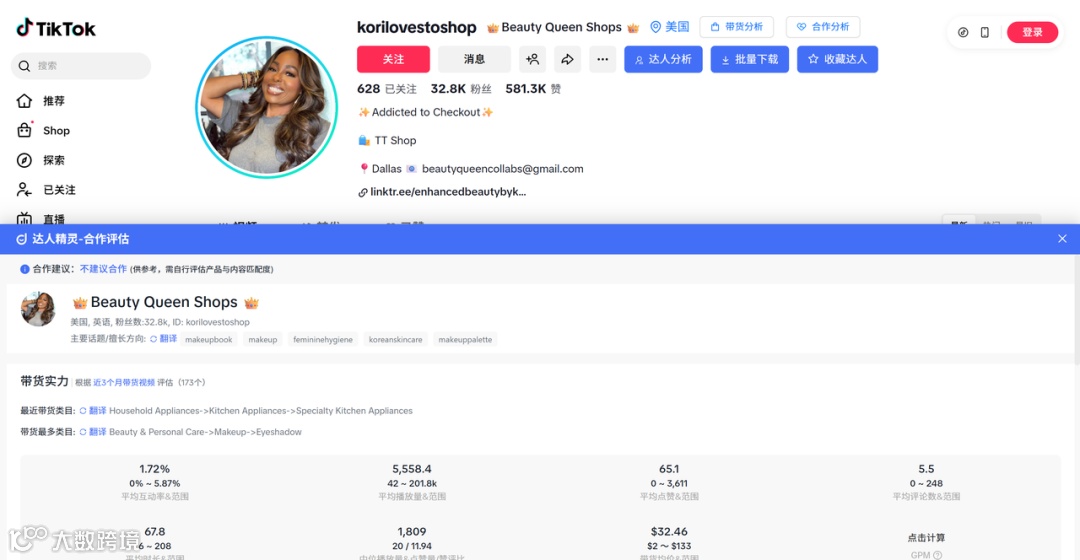Open 推荐 in the sidebar
Viewport: 1080px width, 560px height.
54,101
